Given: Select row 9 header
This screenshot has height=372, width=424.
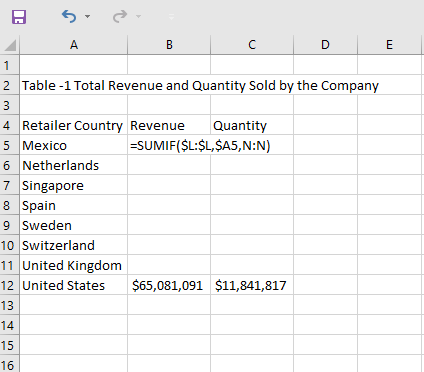Looking at the screenshot, I should click(9, 225).
